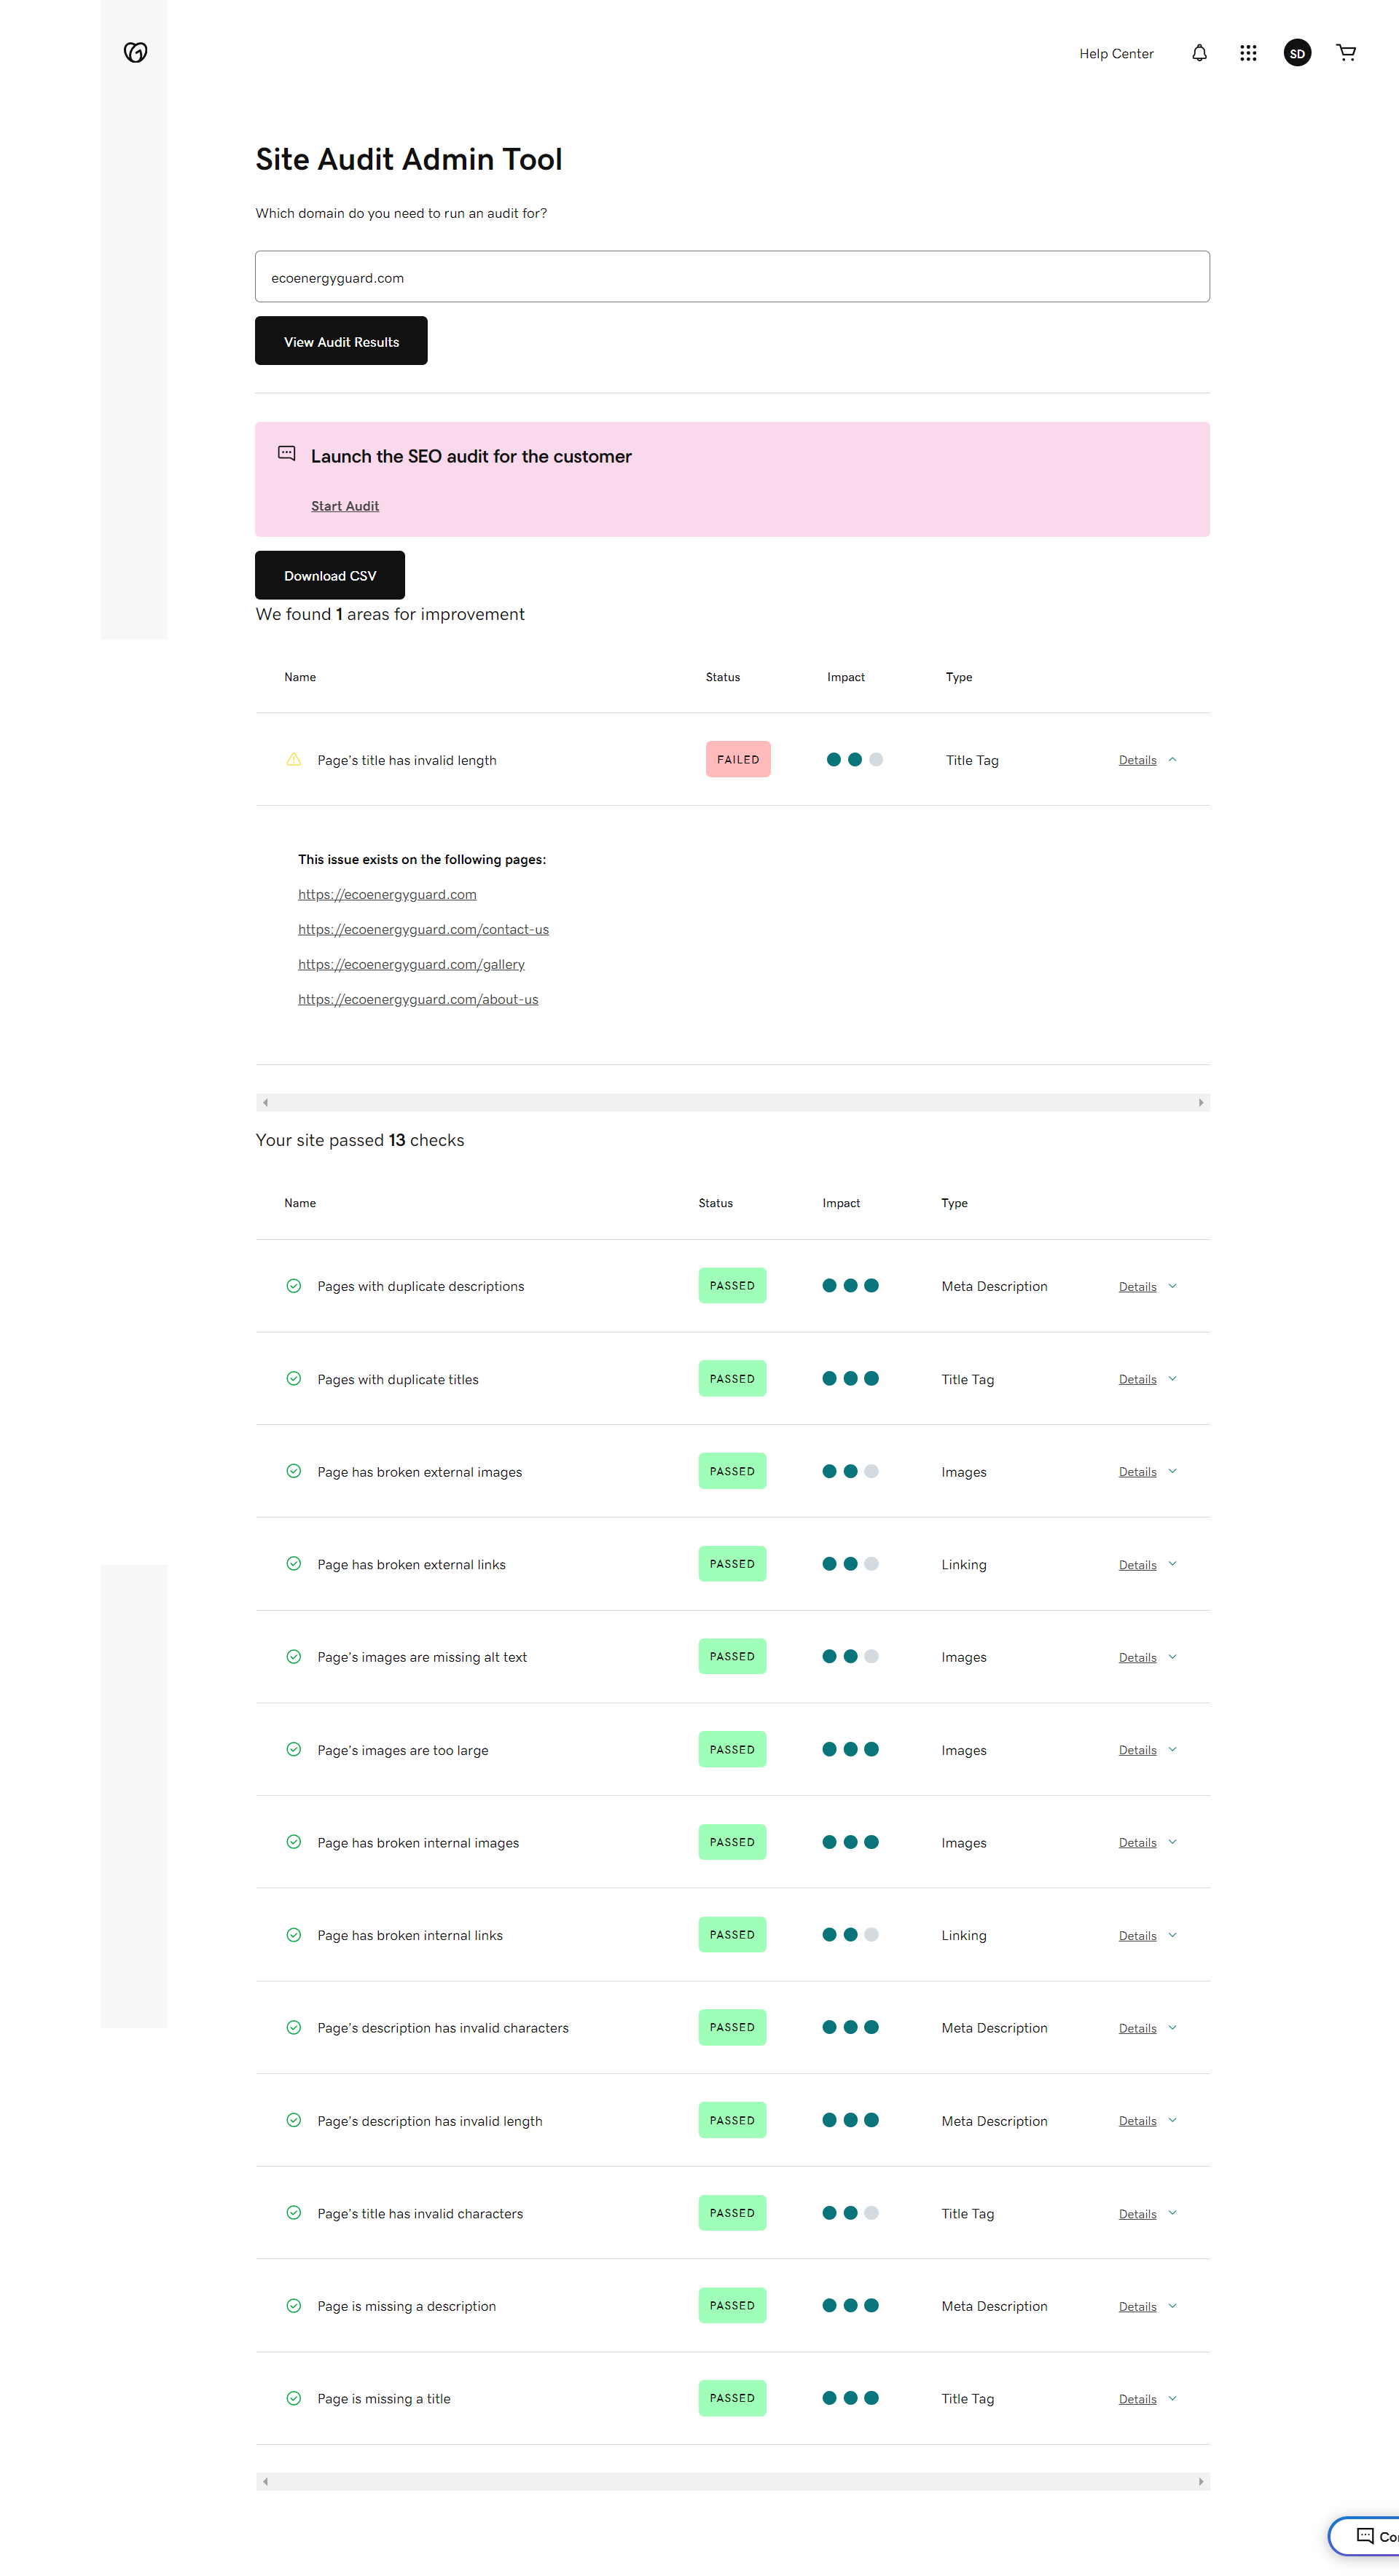Open Help Center in the header
Viewport: 1399px width, 2576px height.
1116,54
